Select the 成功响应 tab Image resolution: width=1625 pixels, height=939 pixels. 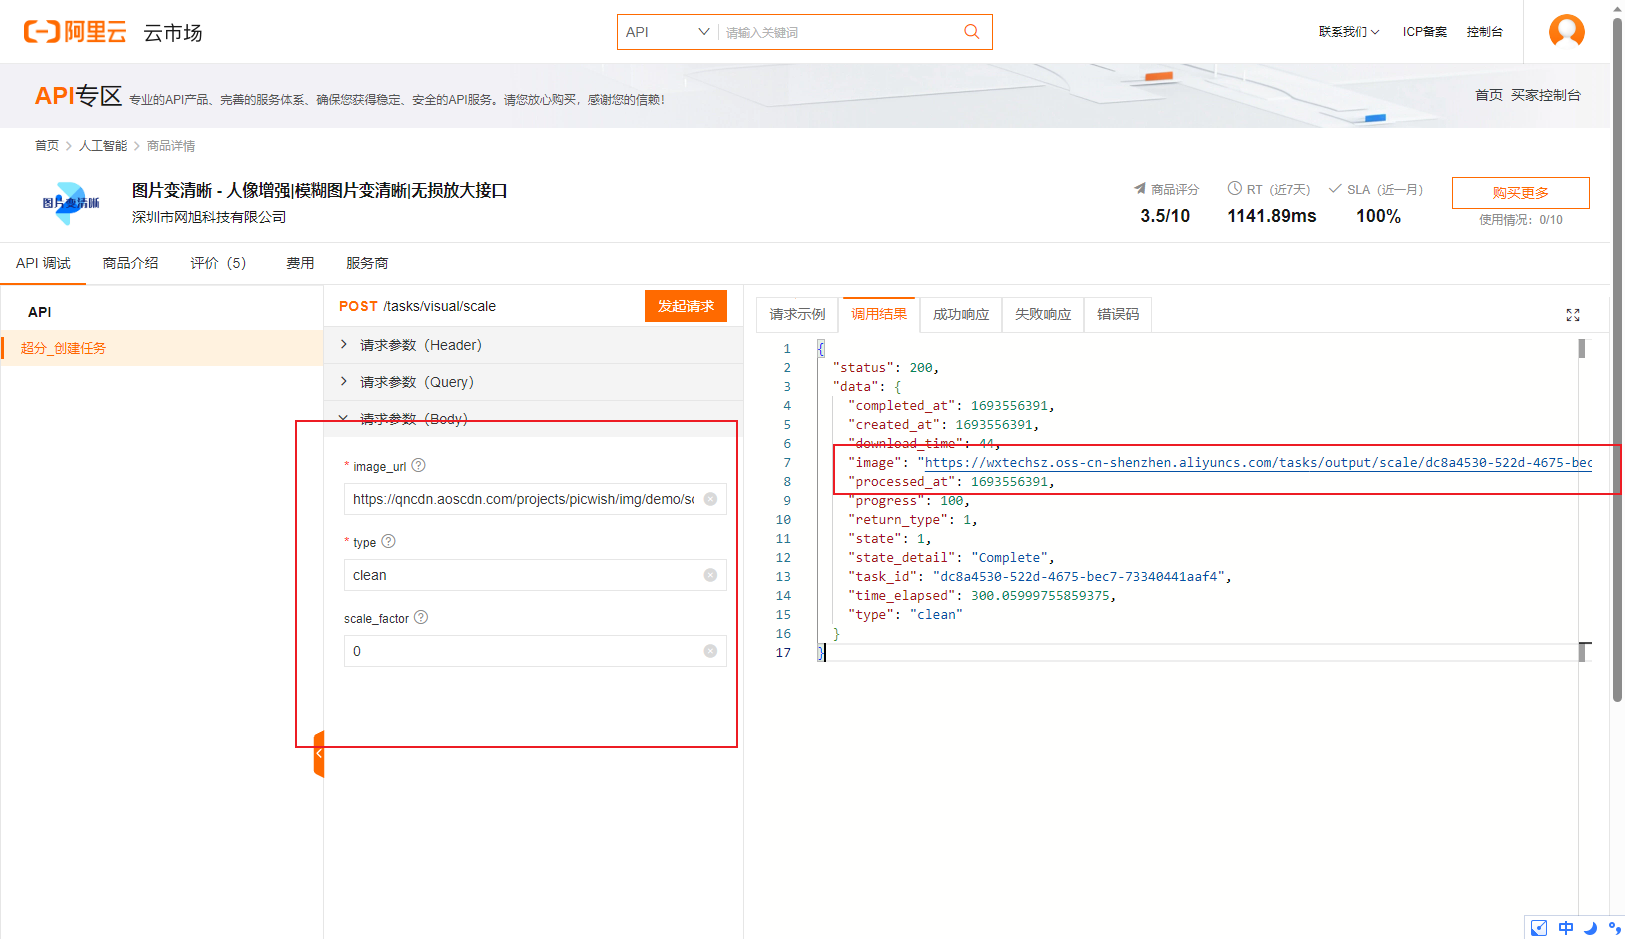[961, 314]
